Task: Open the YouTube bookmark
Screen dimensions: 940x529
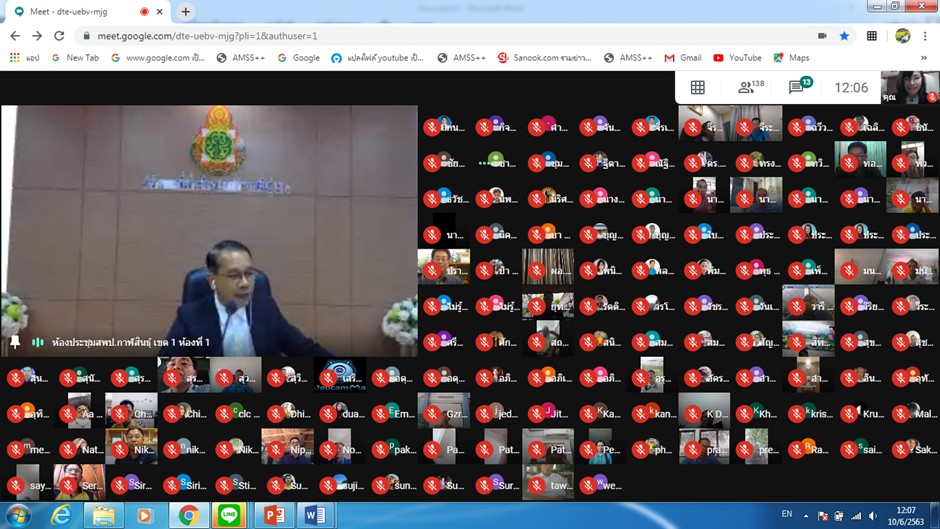Action: click(737, 58)
